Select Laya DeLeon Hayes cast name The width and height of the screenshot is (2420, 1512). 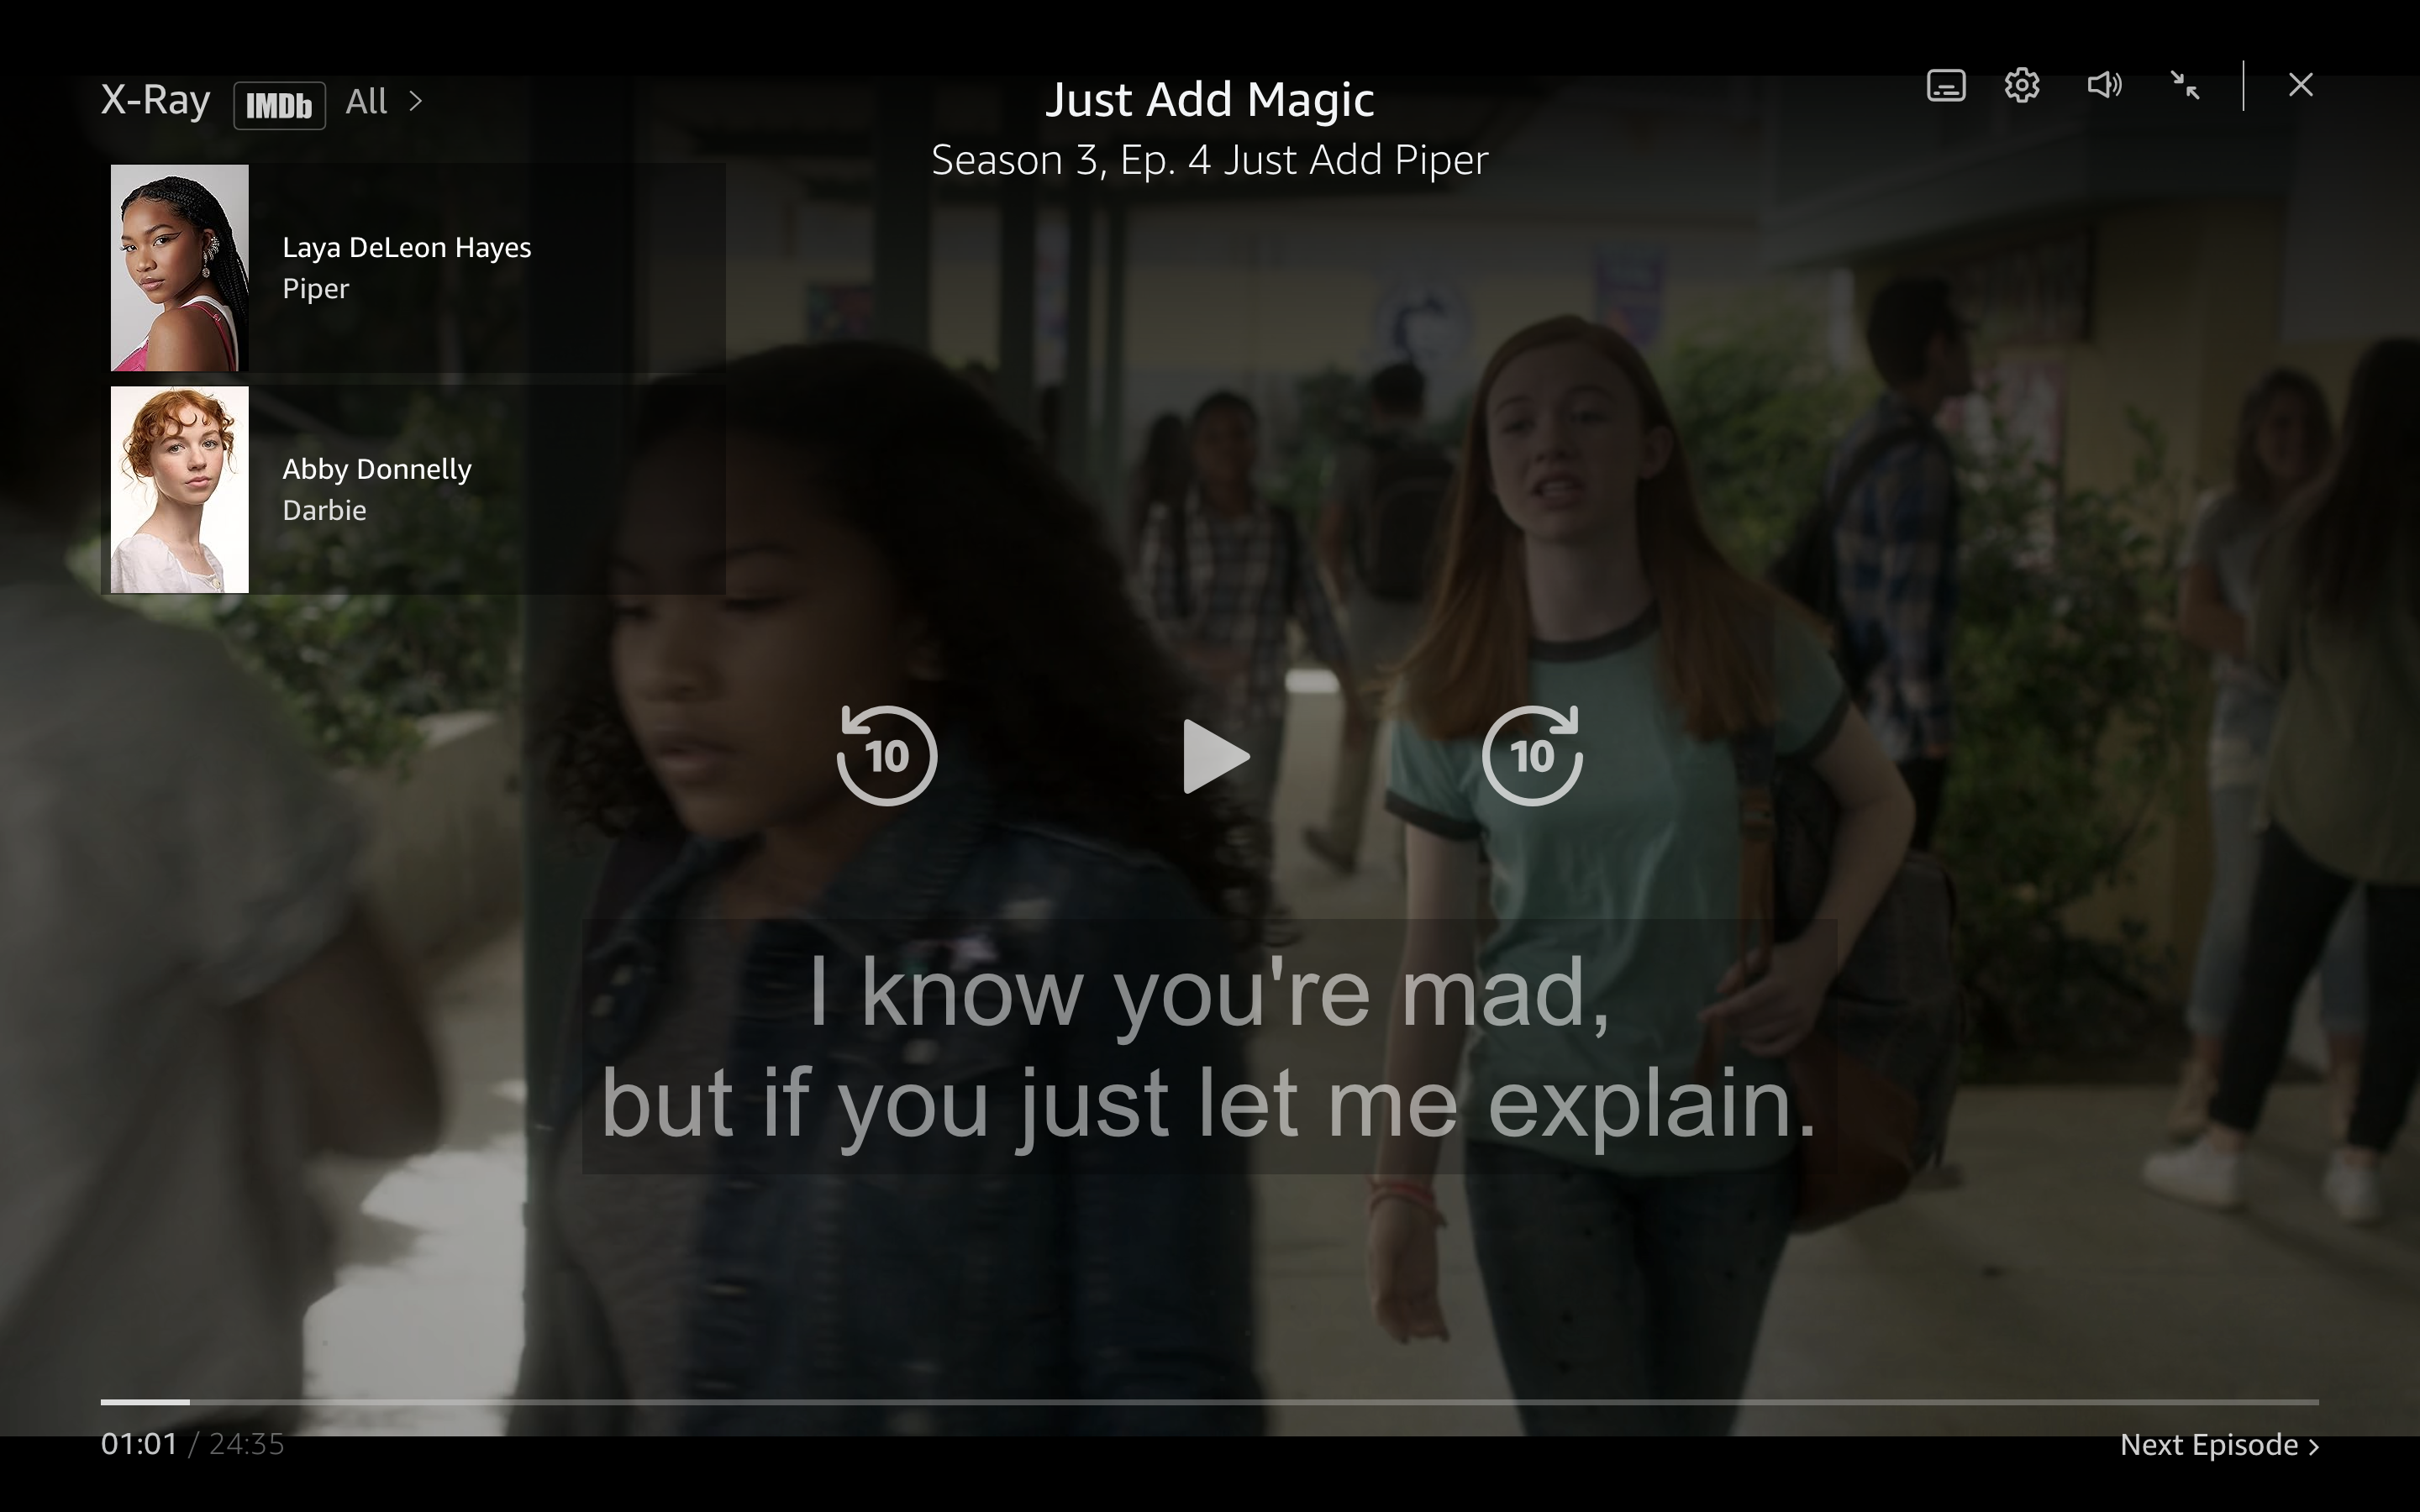[x=406, y=247]
